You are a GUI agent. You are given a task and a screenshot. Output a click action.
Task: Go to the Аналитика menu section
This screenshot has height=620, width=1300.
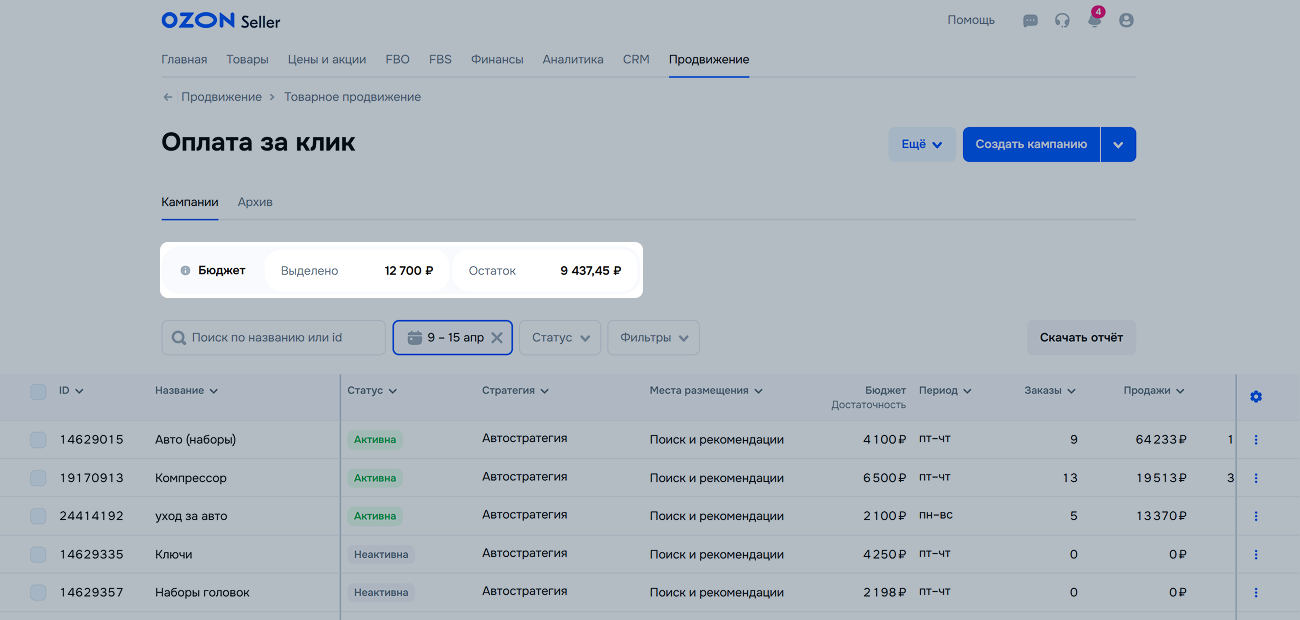click(x=573, y=59)
